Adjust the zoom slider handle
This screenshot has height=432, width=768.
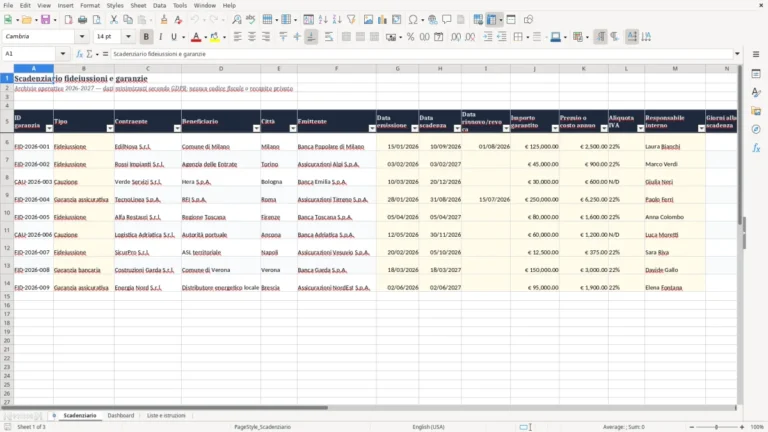[716, 427]
